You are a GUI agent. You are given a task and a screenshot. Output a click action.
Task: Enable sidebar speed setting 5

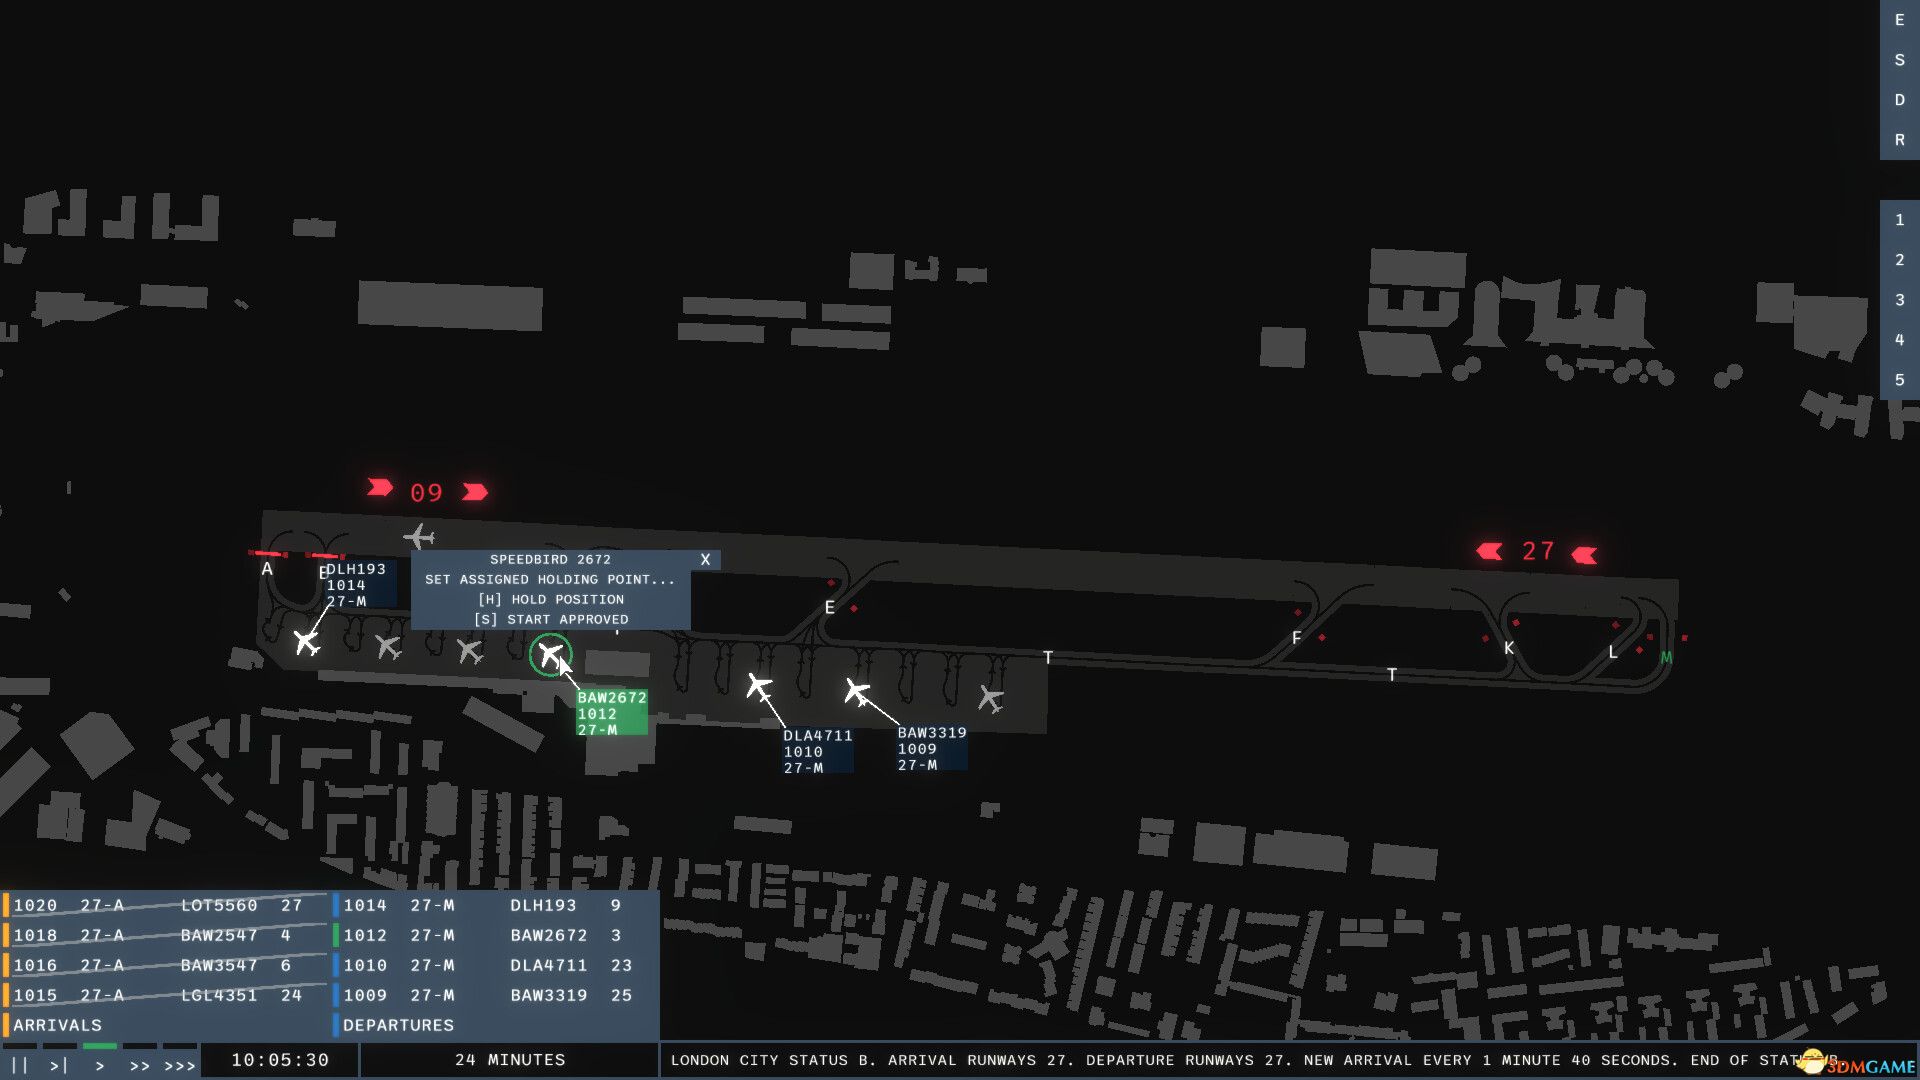[1898, 381]
